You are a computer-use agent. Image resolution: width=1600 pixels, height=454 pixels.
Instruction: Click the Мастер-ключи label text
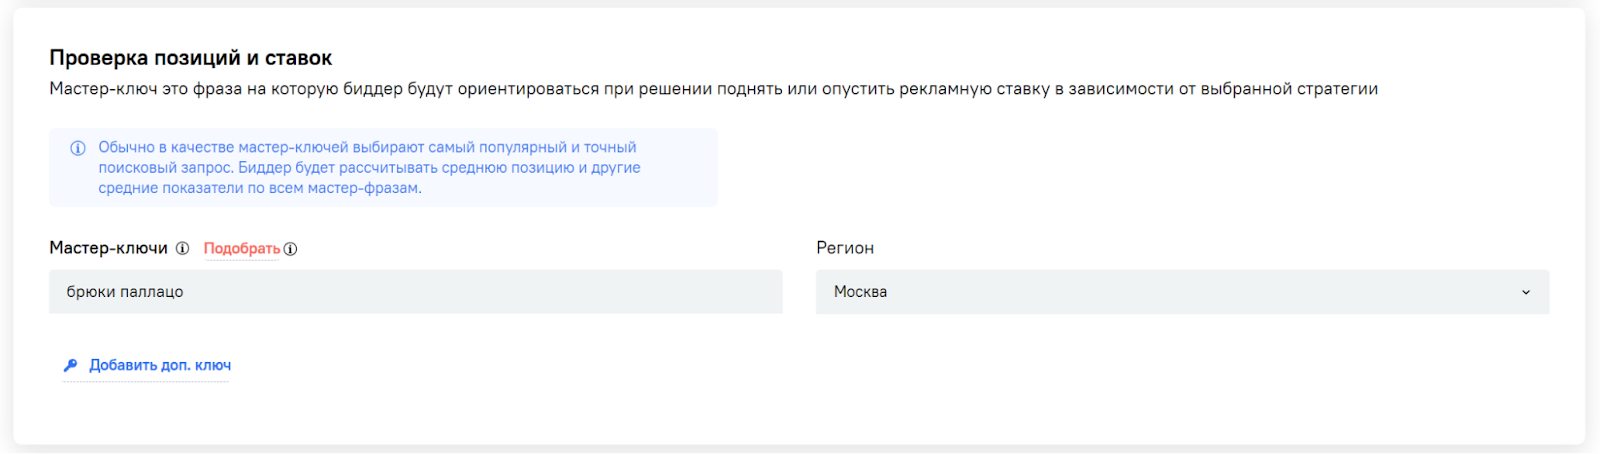click(x=108, y=248)
